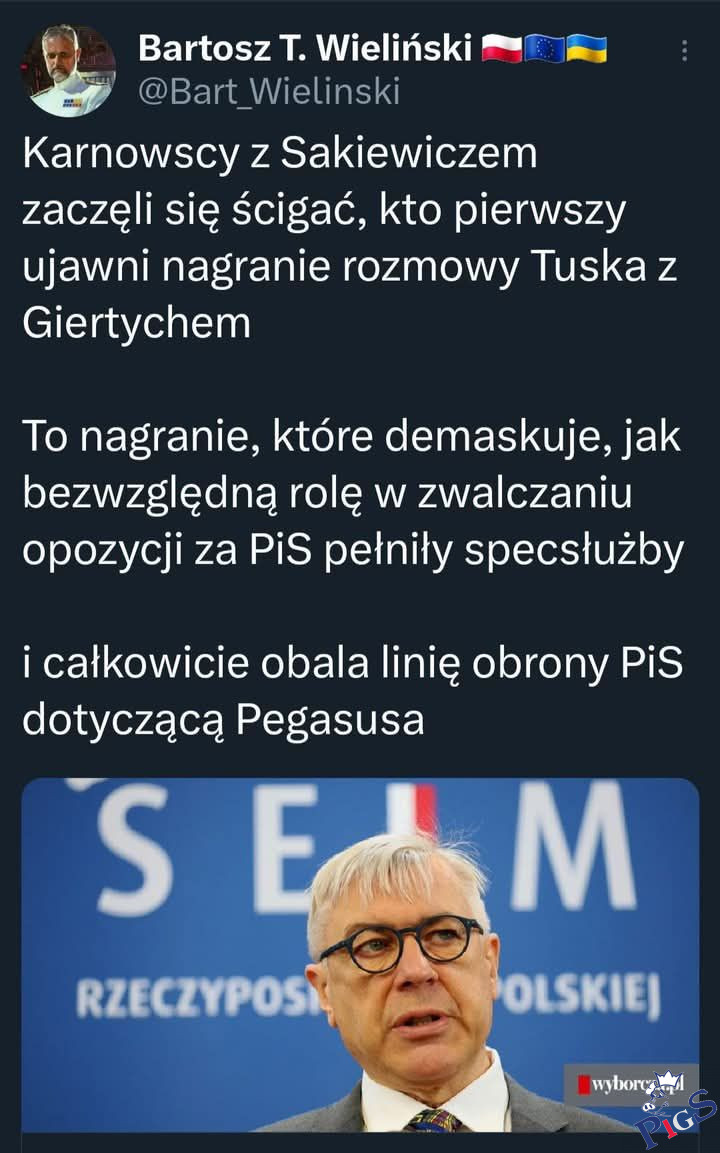This screenshot has height=1153, width=720.
Task: Click the wyborcza.pl logo badge on the photo
Action: (x=630, y=1083)
